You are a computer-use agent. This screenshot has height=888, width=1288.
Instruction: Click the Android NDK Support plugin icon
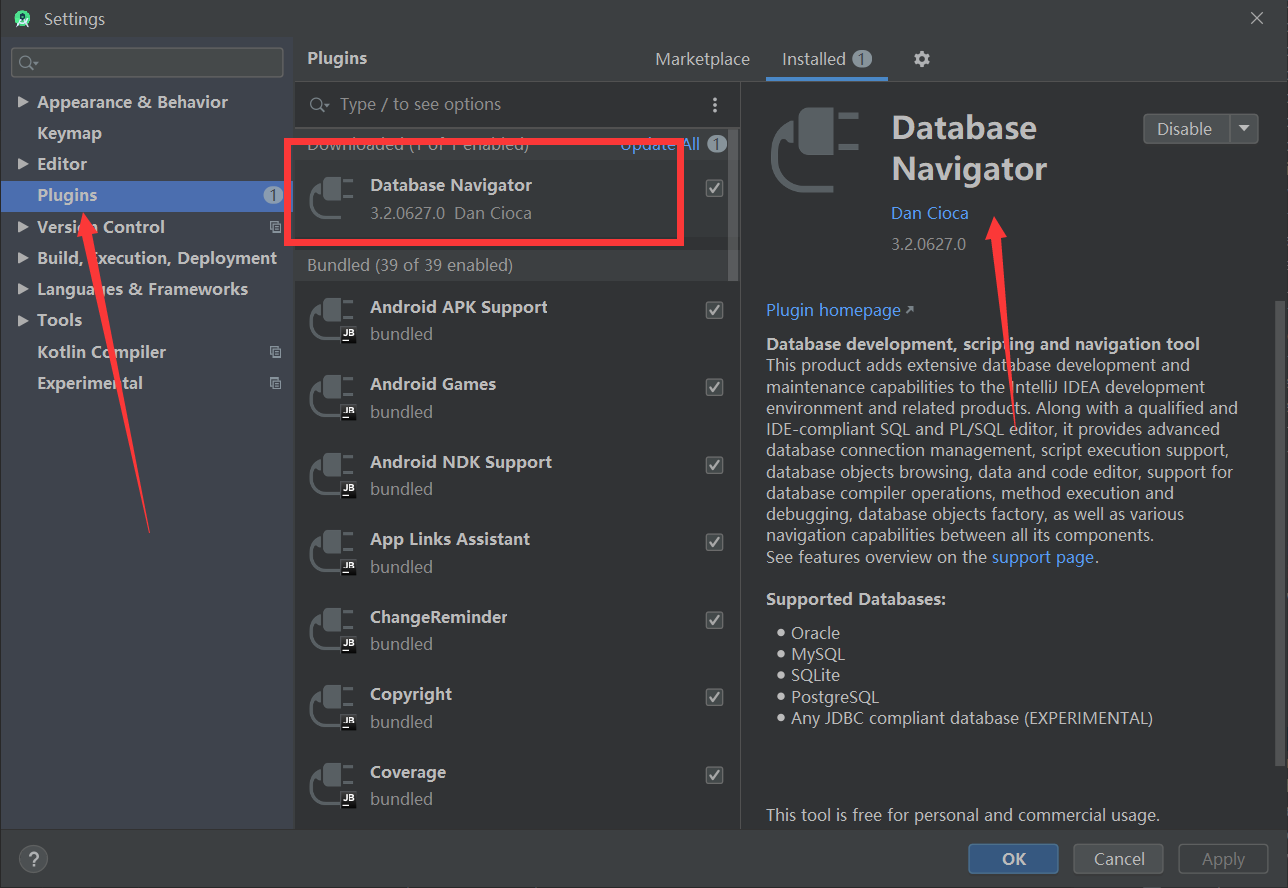[x=333, y=476]
